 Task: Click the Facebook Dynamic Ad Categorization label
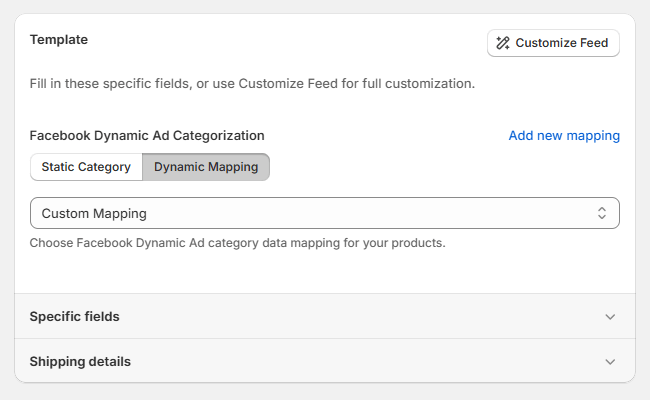147,136
